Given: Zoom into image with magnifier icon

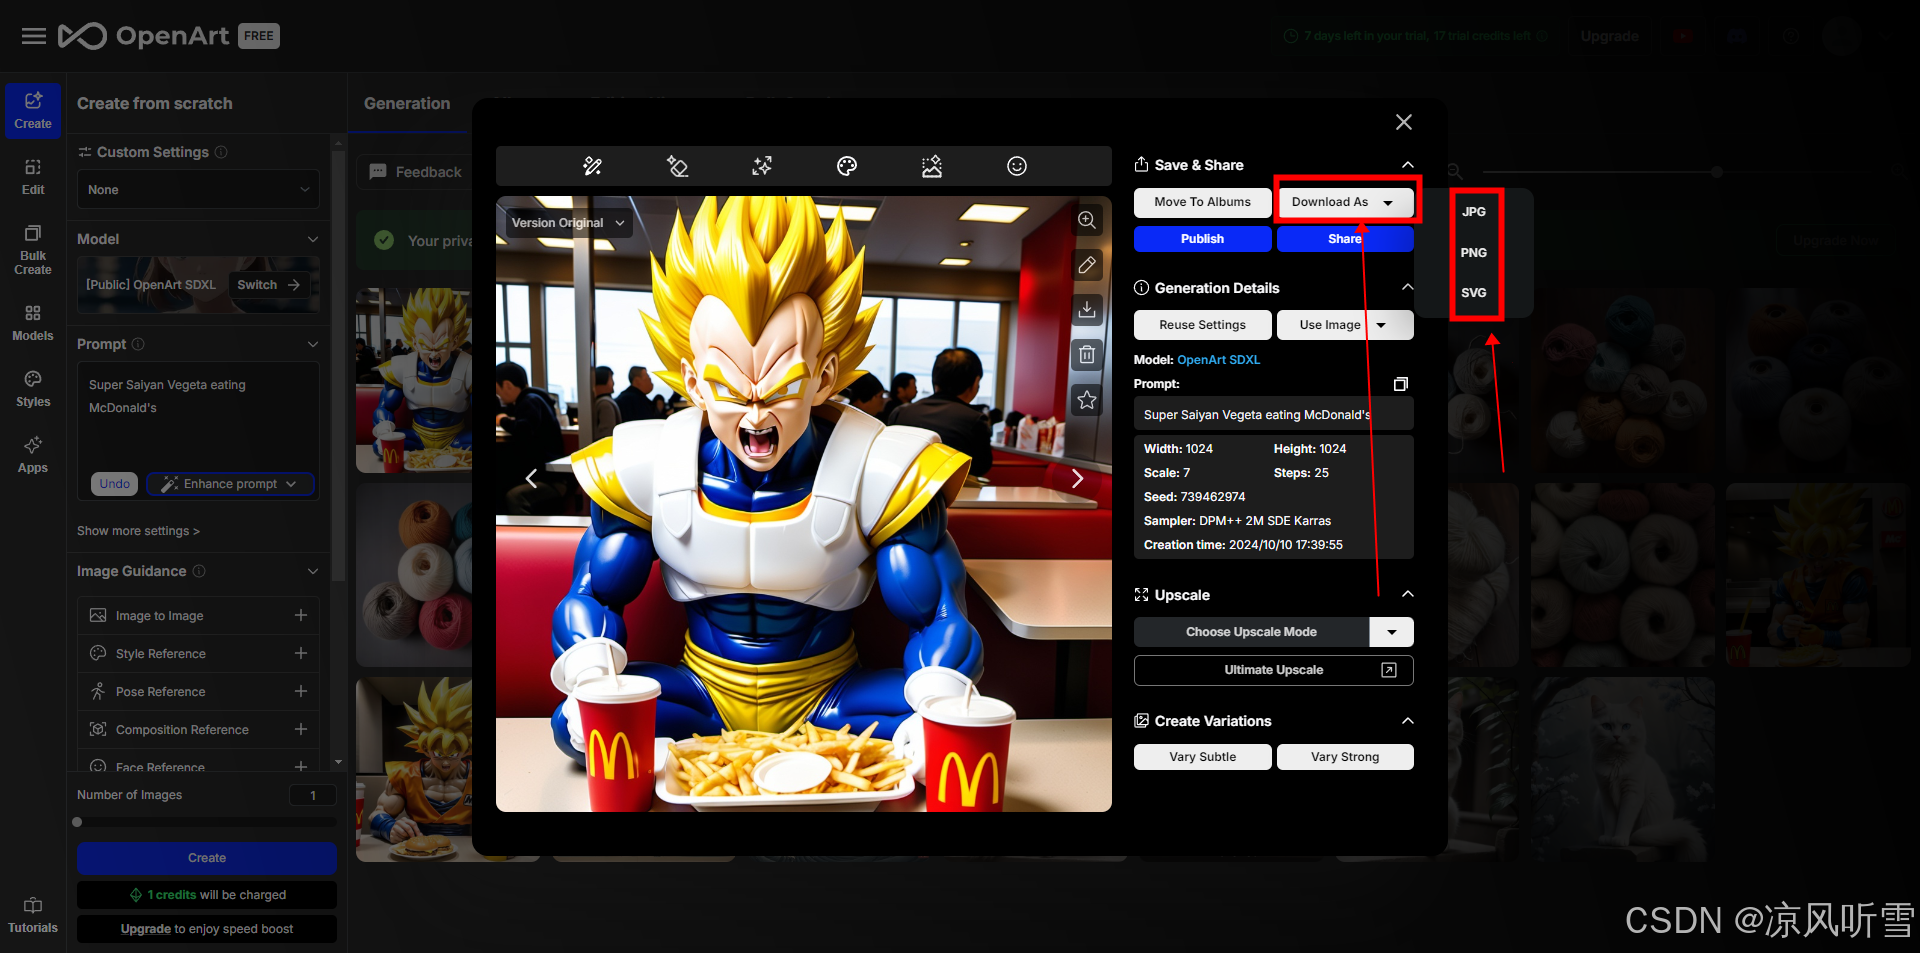Looking at the screenshot, I should coord(1087,220).
